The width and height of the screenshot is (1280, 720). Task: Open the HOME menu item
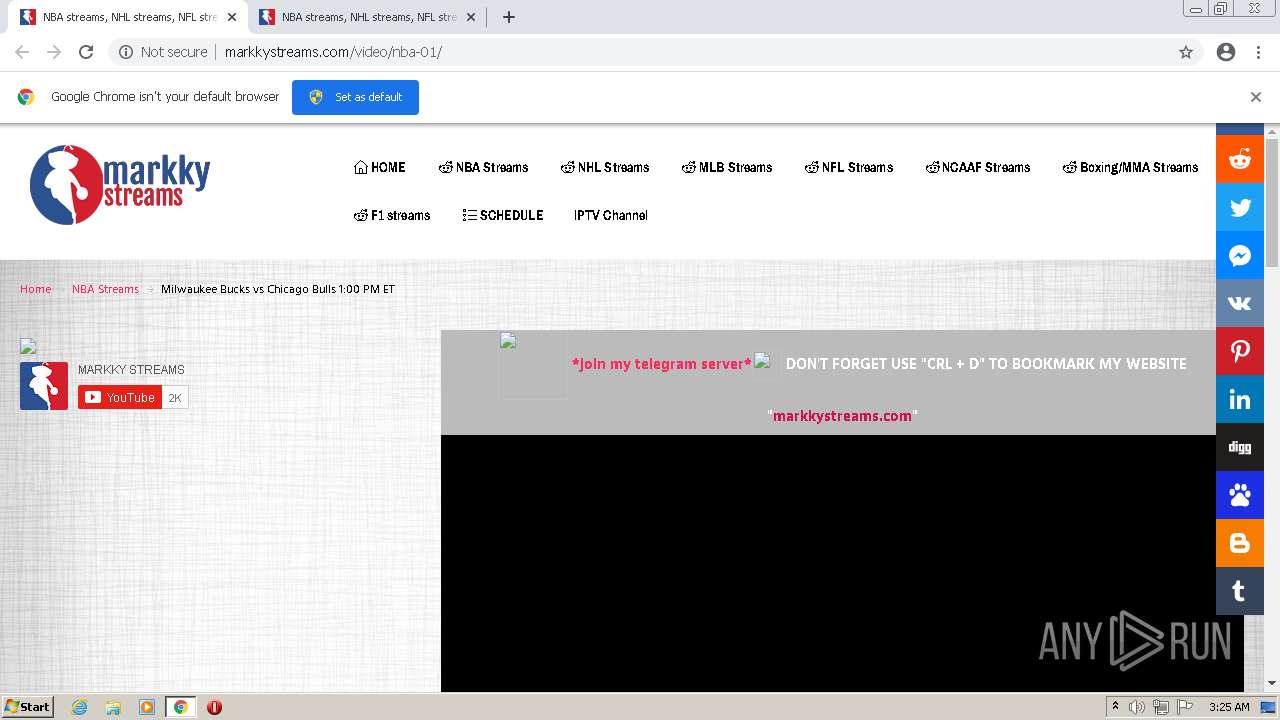tap(380, 167)
